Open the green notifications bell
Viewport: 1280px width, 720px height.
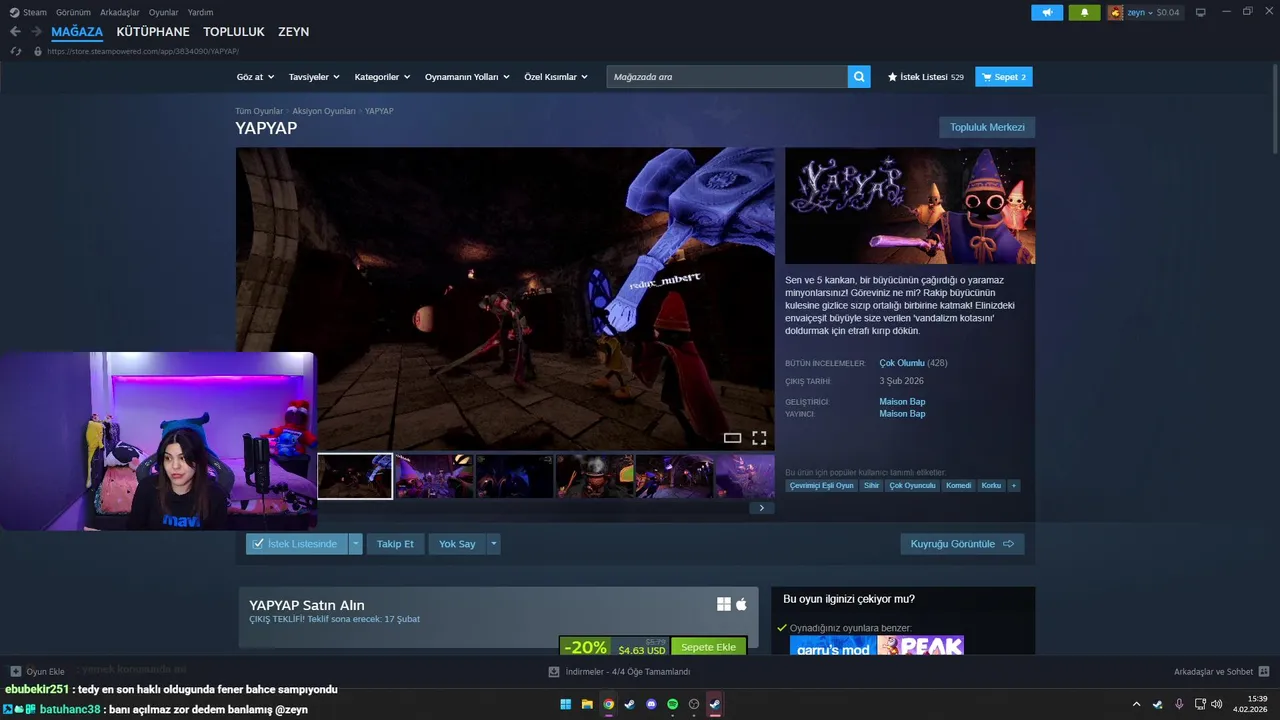1084,12
